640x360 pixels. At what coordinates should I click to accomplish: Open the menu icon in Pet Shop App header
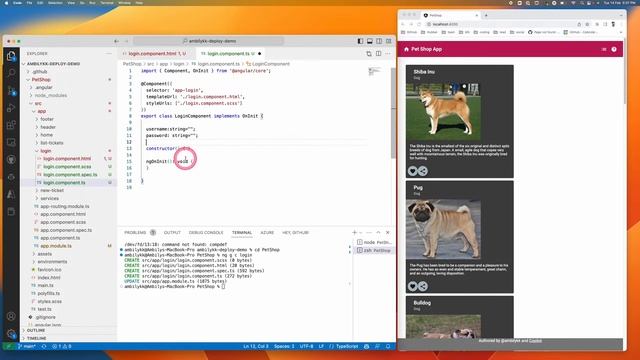click(x=604, y=49)
